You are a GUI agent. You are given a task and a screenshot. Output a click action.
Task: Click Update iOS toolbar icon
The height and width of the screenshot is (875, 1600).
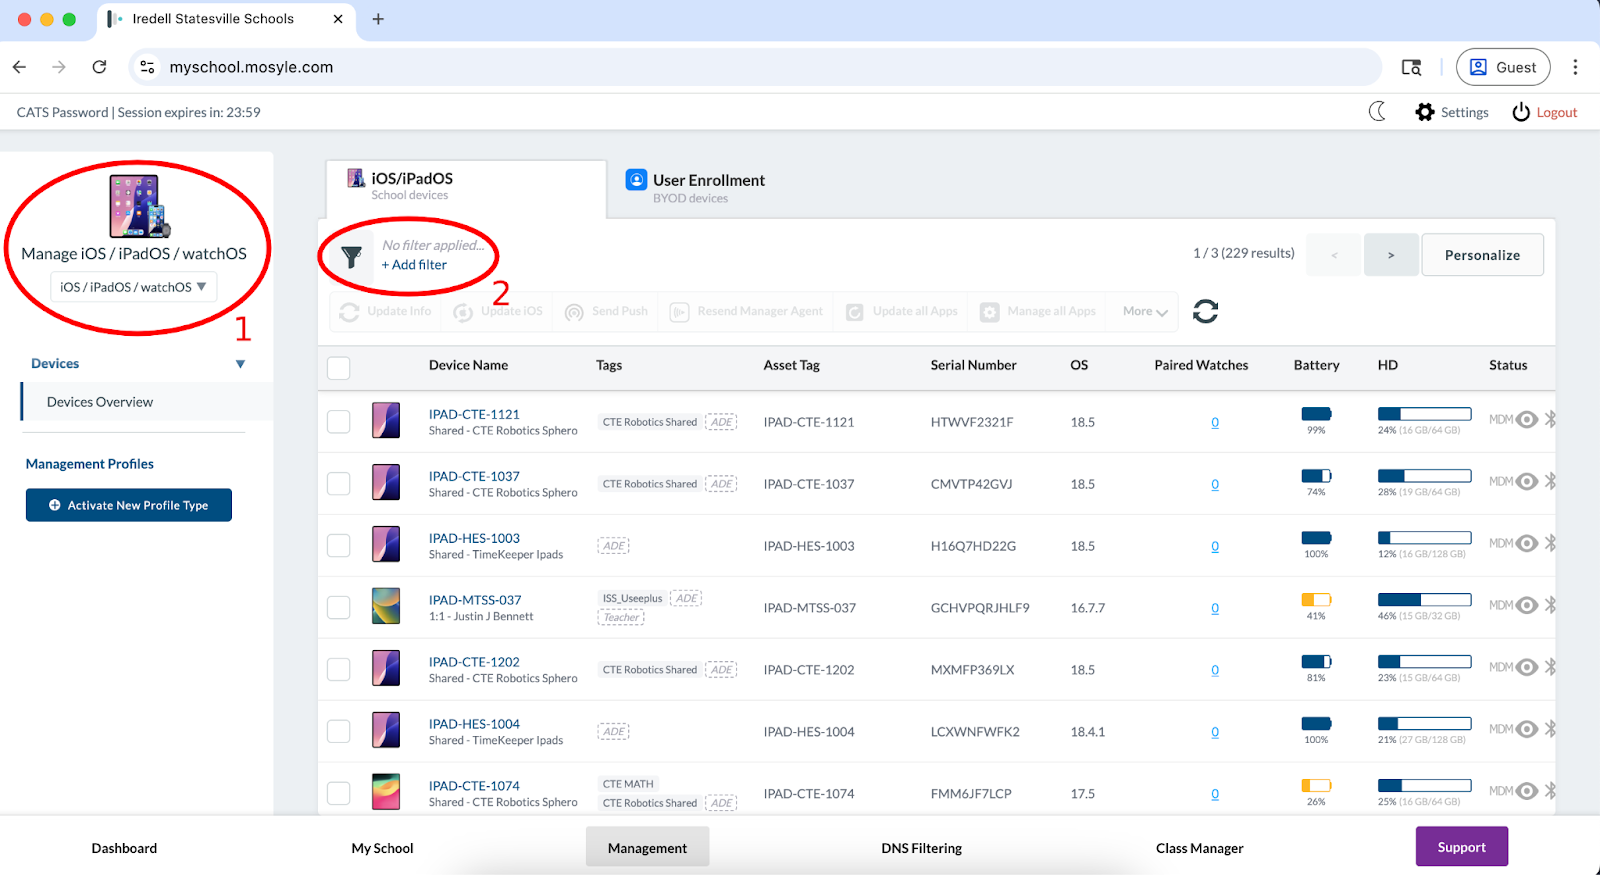(463, 312)
